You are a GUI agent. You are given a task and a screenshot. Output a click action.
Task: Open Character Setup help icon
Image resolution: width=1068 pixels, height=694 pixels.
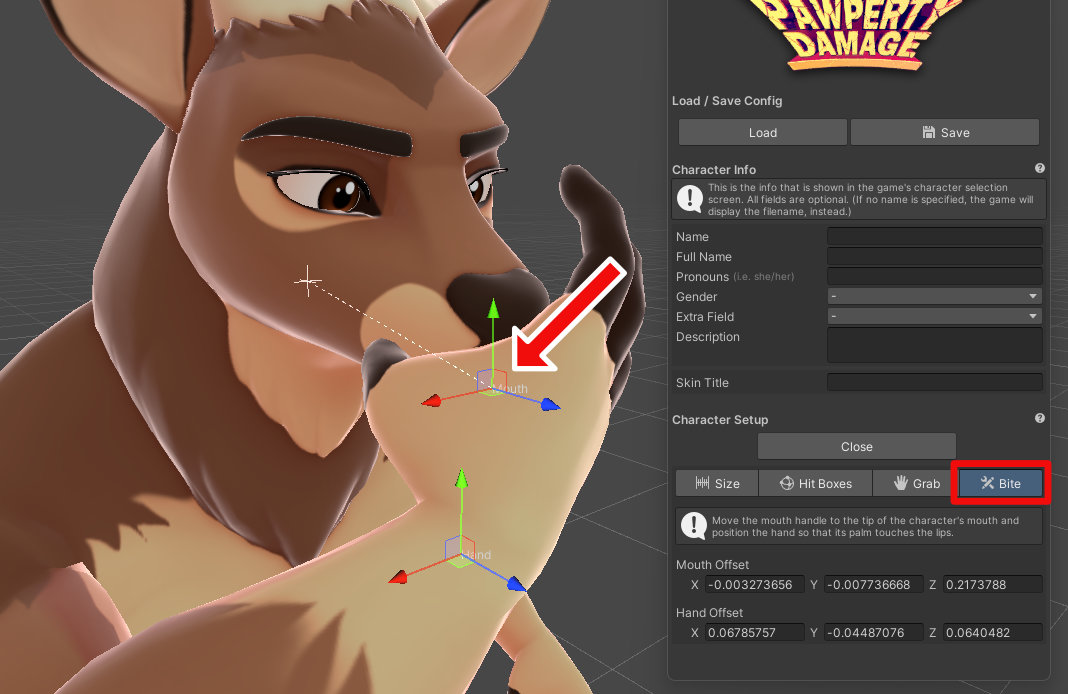[1039, 418]
